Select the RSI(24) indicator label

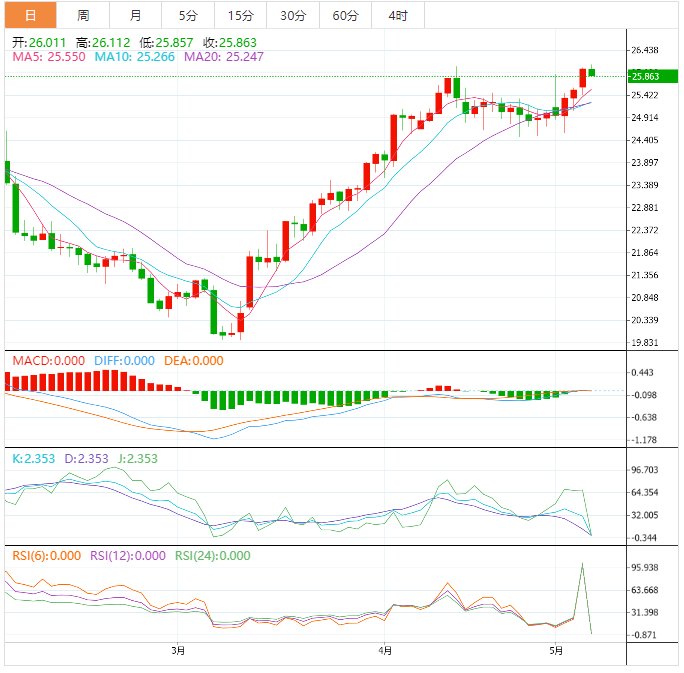[213, 556]
